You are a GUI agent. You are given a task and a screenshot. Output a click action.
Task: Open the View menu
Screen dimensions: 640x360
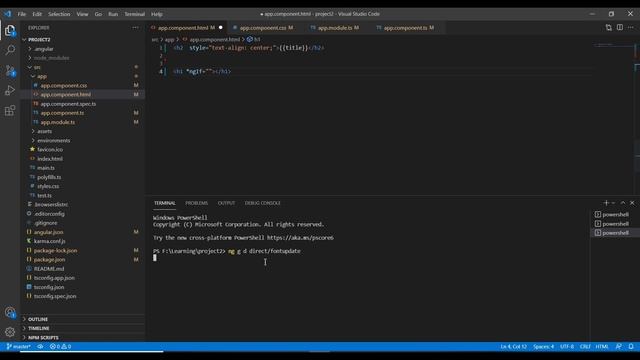point(82,14)
